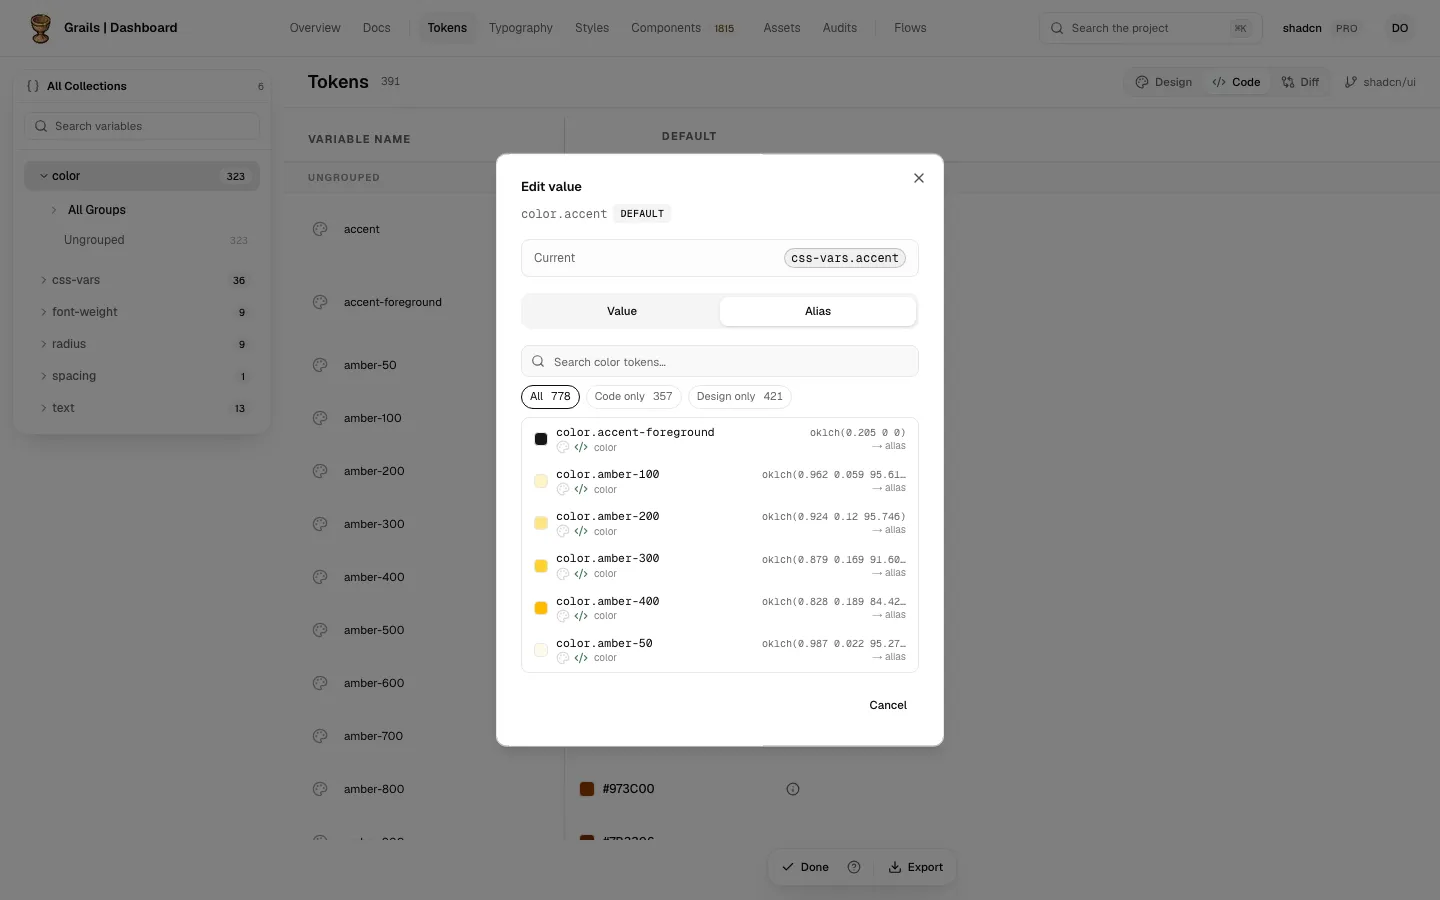Click the palette icon beside amber-400 row
This screenshot has height=900, width=1440.
(320, 577)
